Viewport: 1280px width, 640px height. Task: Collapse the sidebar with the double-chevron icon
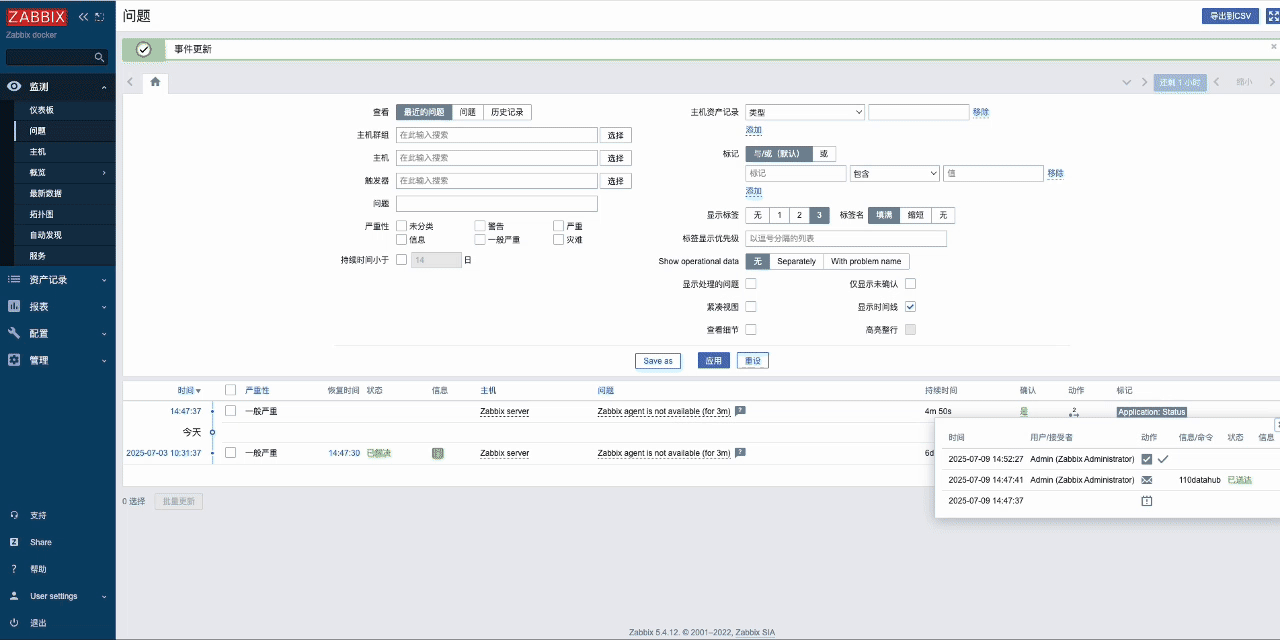(83, 17)
